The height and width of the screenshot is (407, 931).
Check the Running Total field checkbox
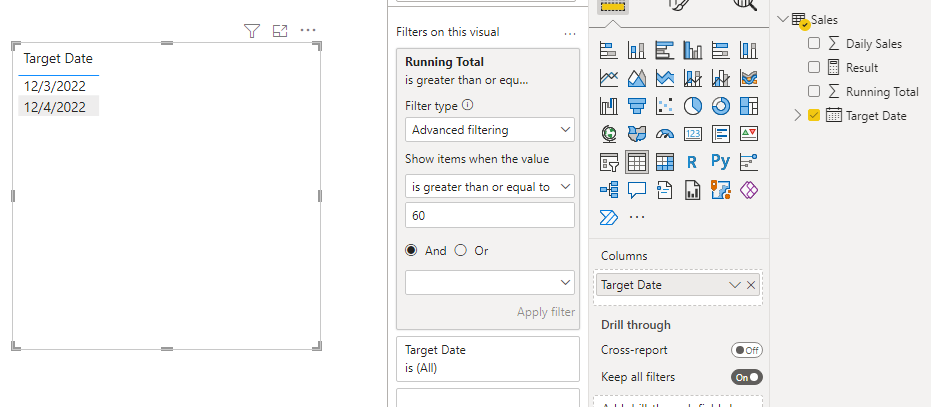(x=814, y=91)
